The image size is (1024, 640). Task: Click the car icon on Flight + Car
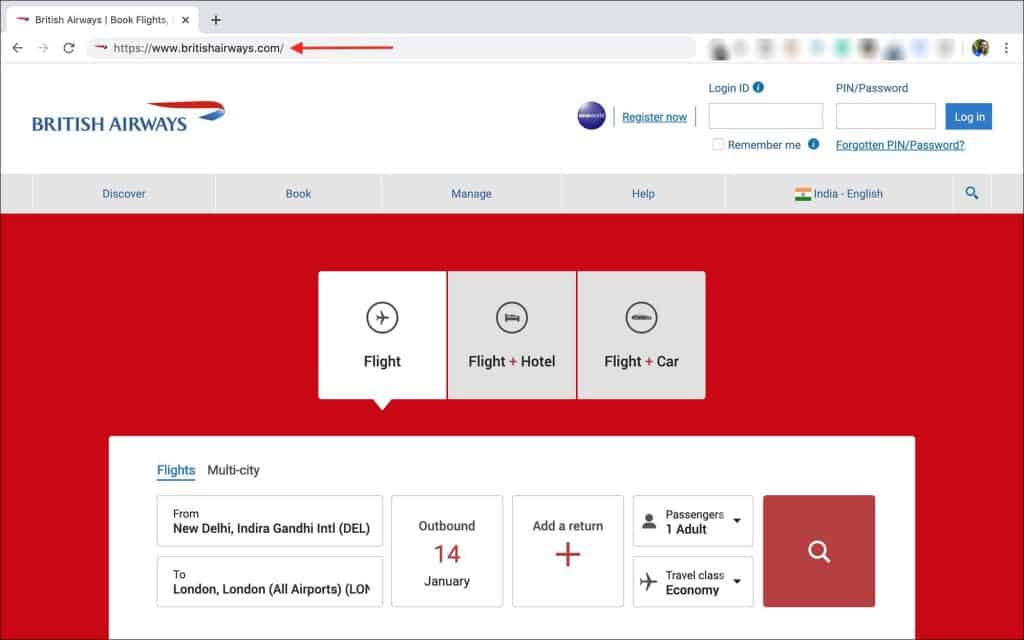641,318
